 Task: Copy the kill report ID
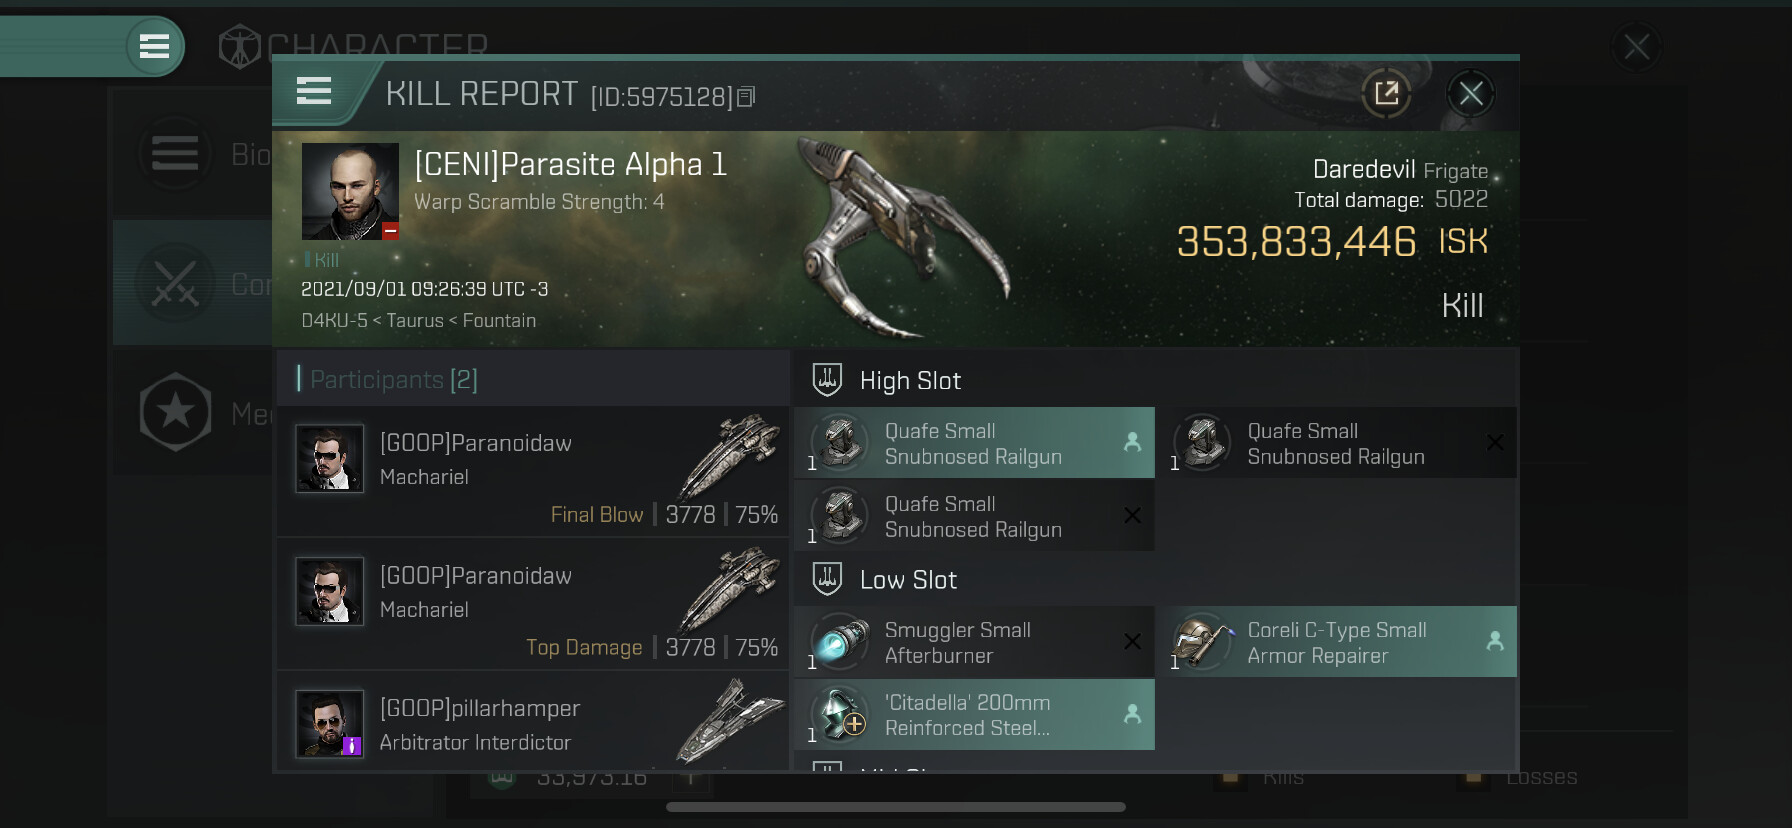tap(746, 97)
